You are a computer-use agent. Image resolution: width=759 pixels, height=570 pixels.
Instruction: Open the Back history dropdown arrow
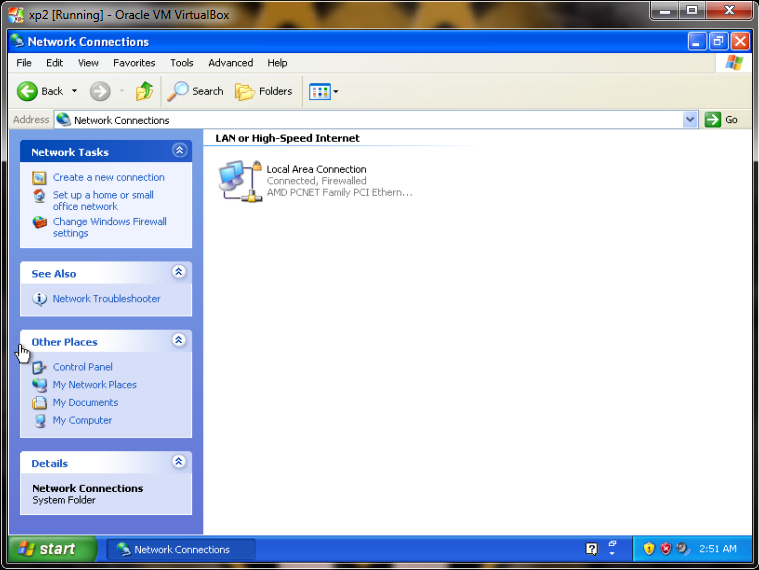click(75, 90)
